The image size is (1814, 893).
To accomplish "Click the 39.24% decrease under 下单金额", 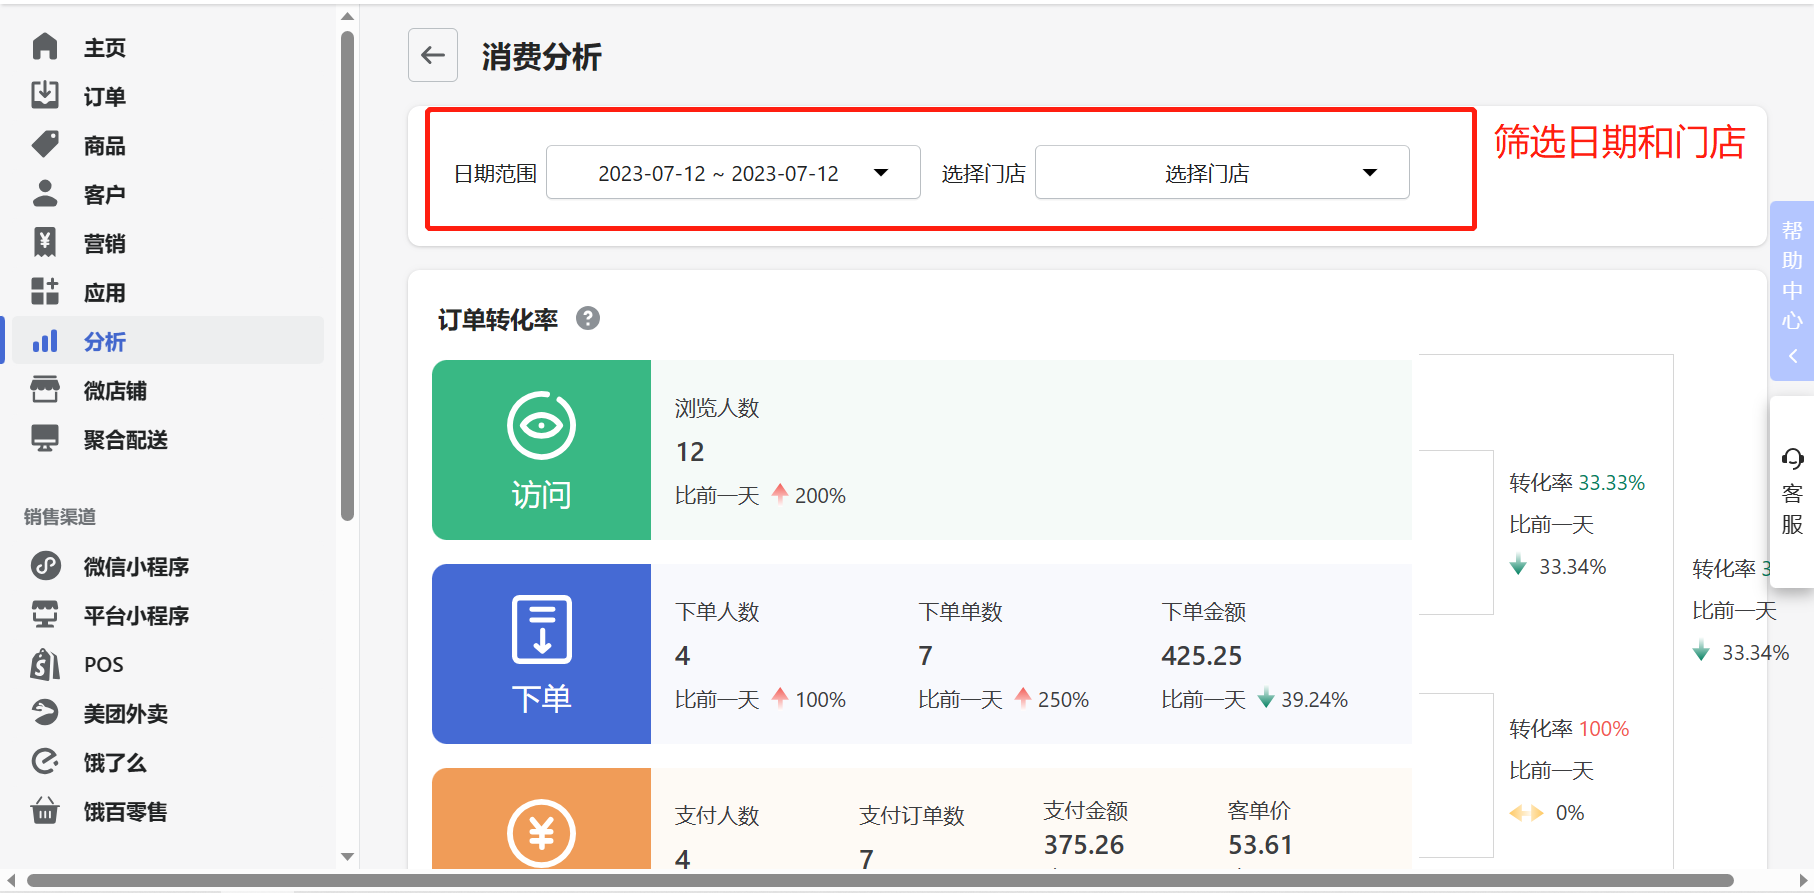I will 1314,700.
